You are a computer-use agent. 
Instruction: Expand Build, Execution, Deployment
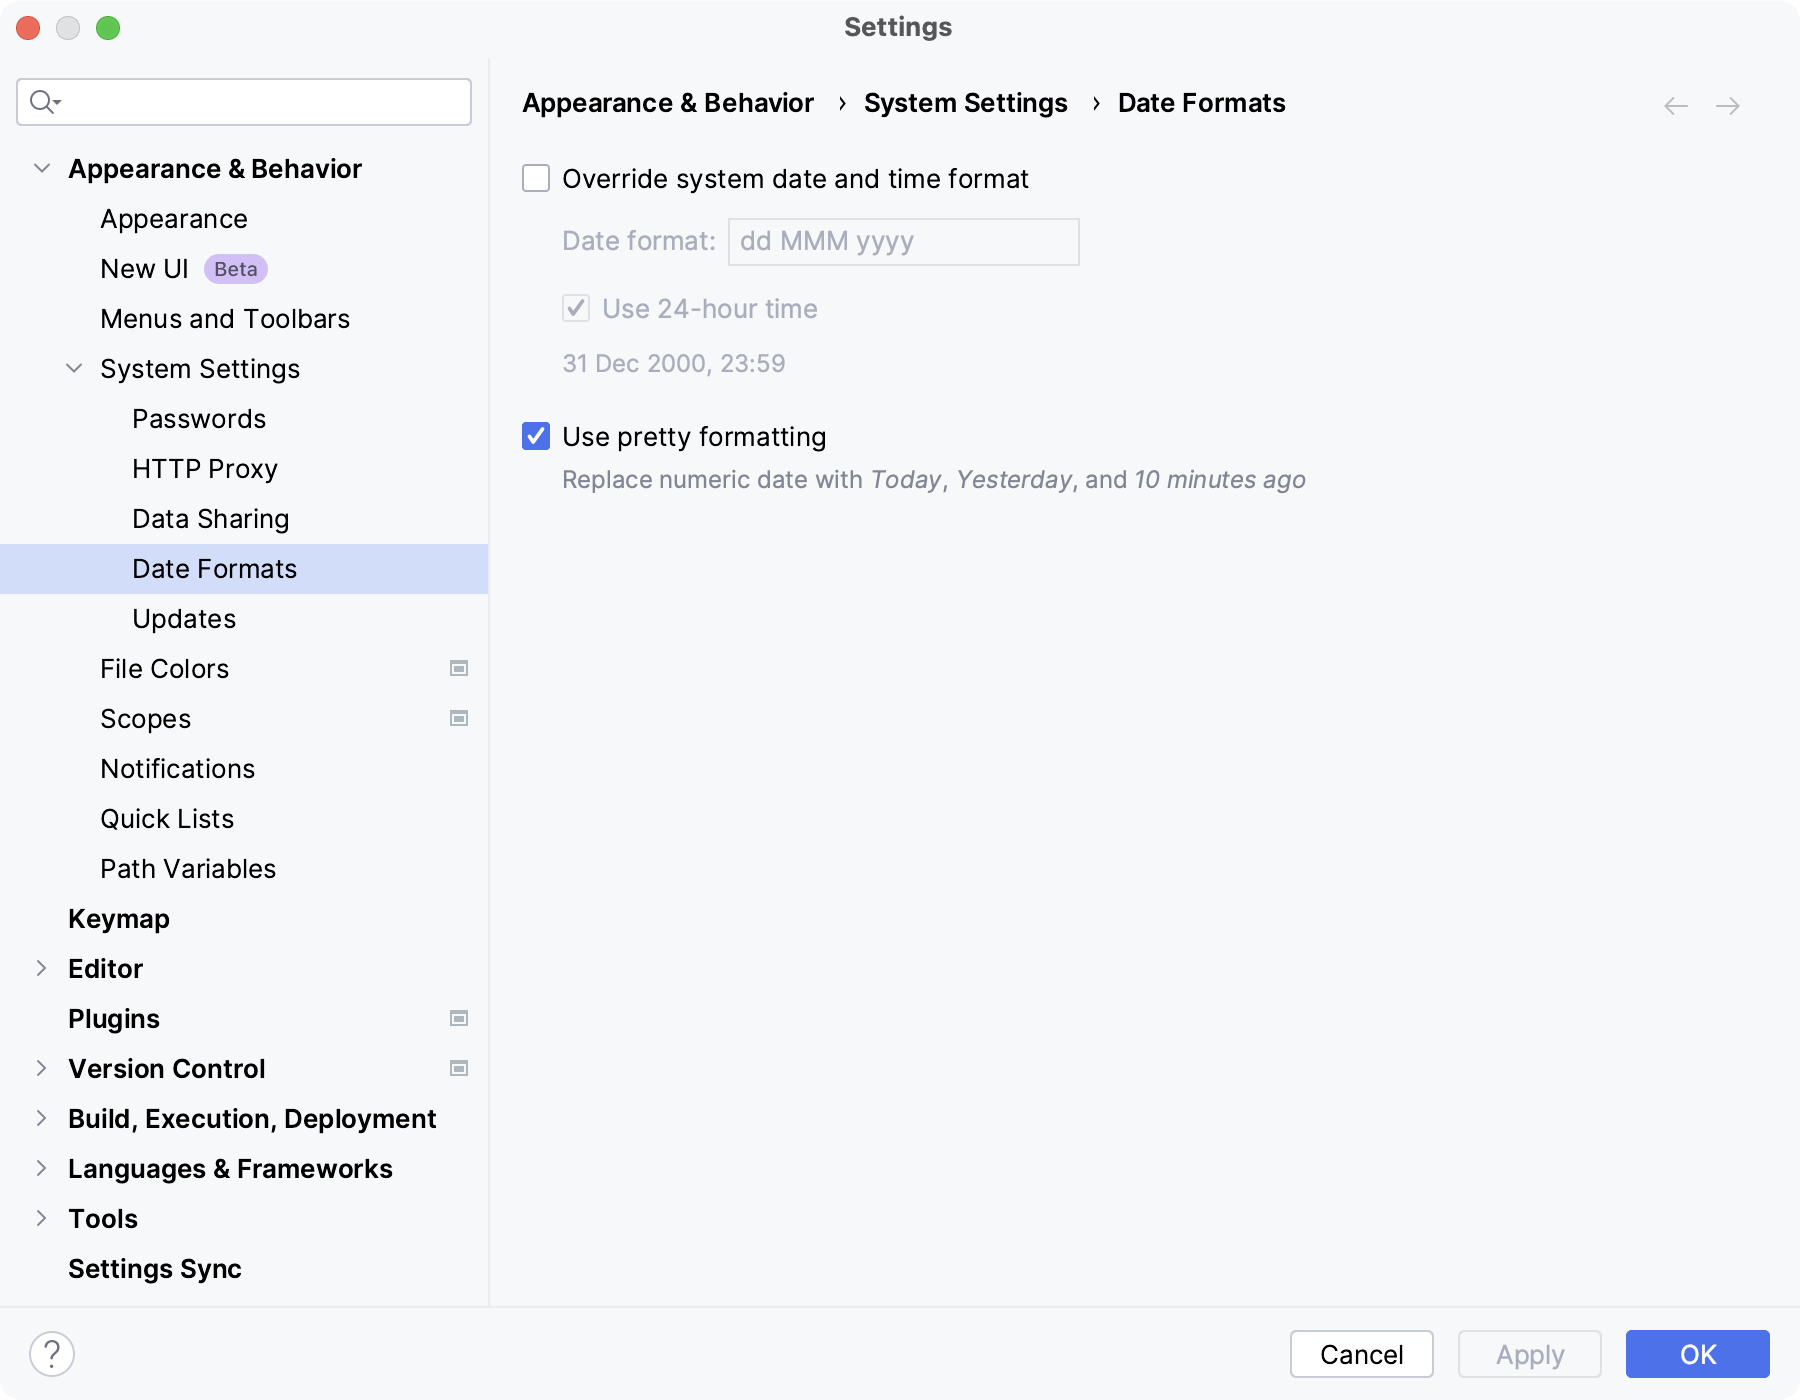point(42,1118)
